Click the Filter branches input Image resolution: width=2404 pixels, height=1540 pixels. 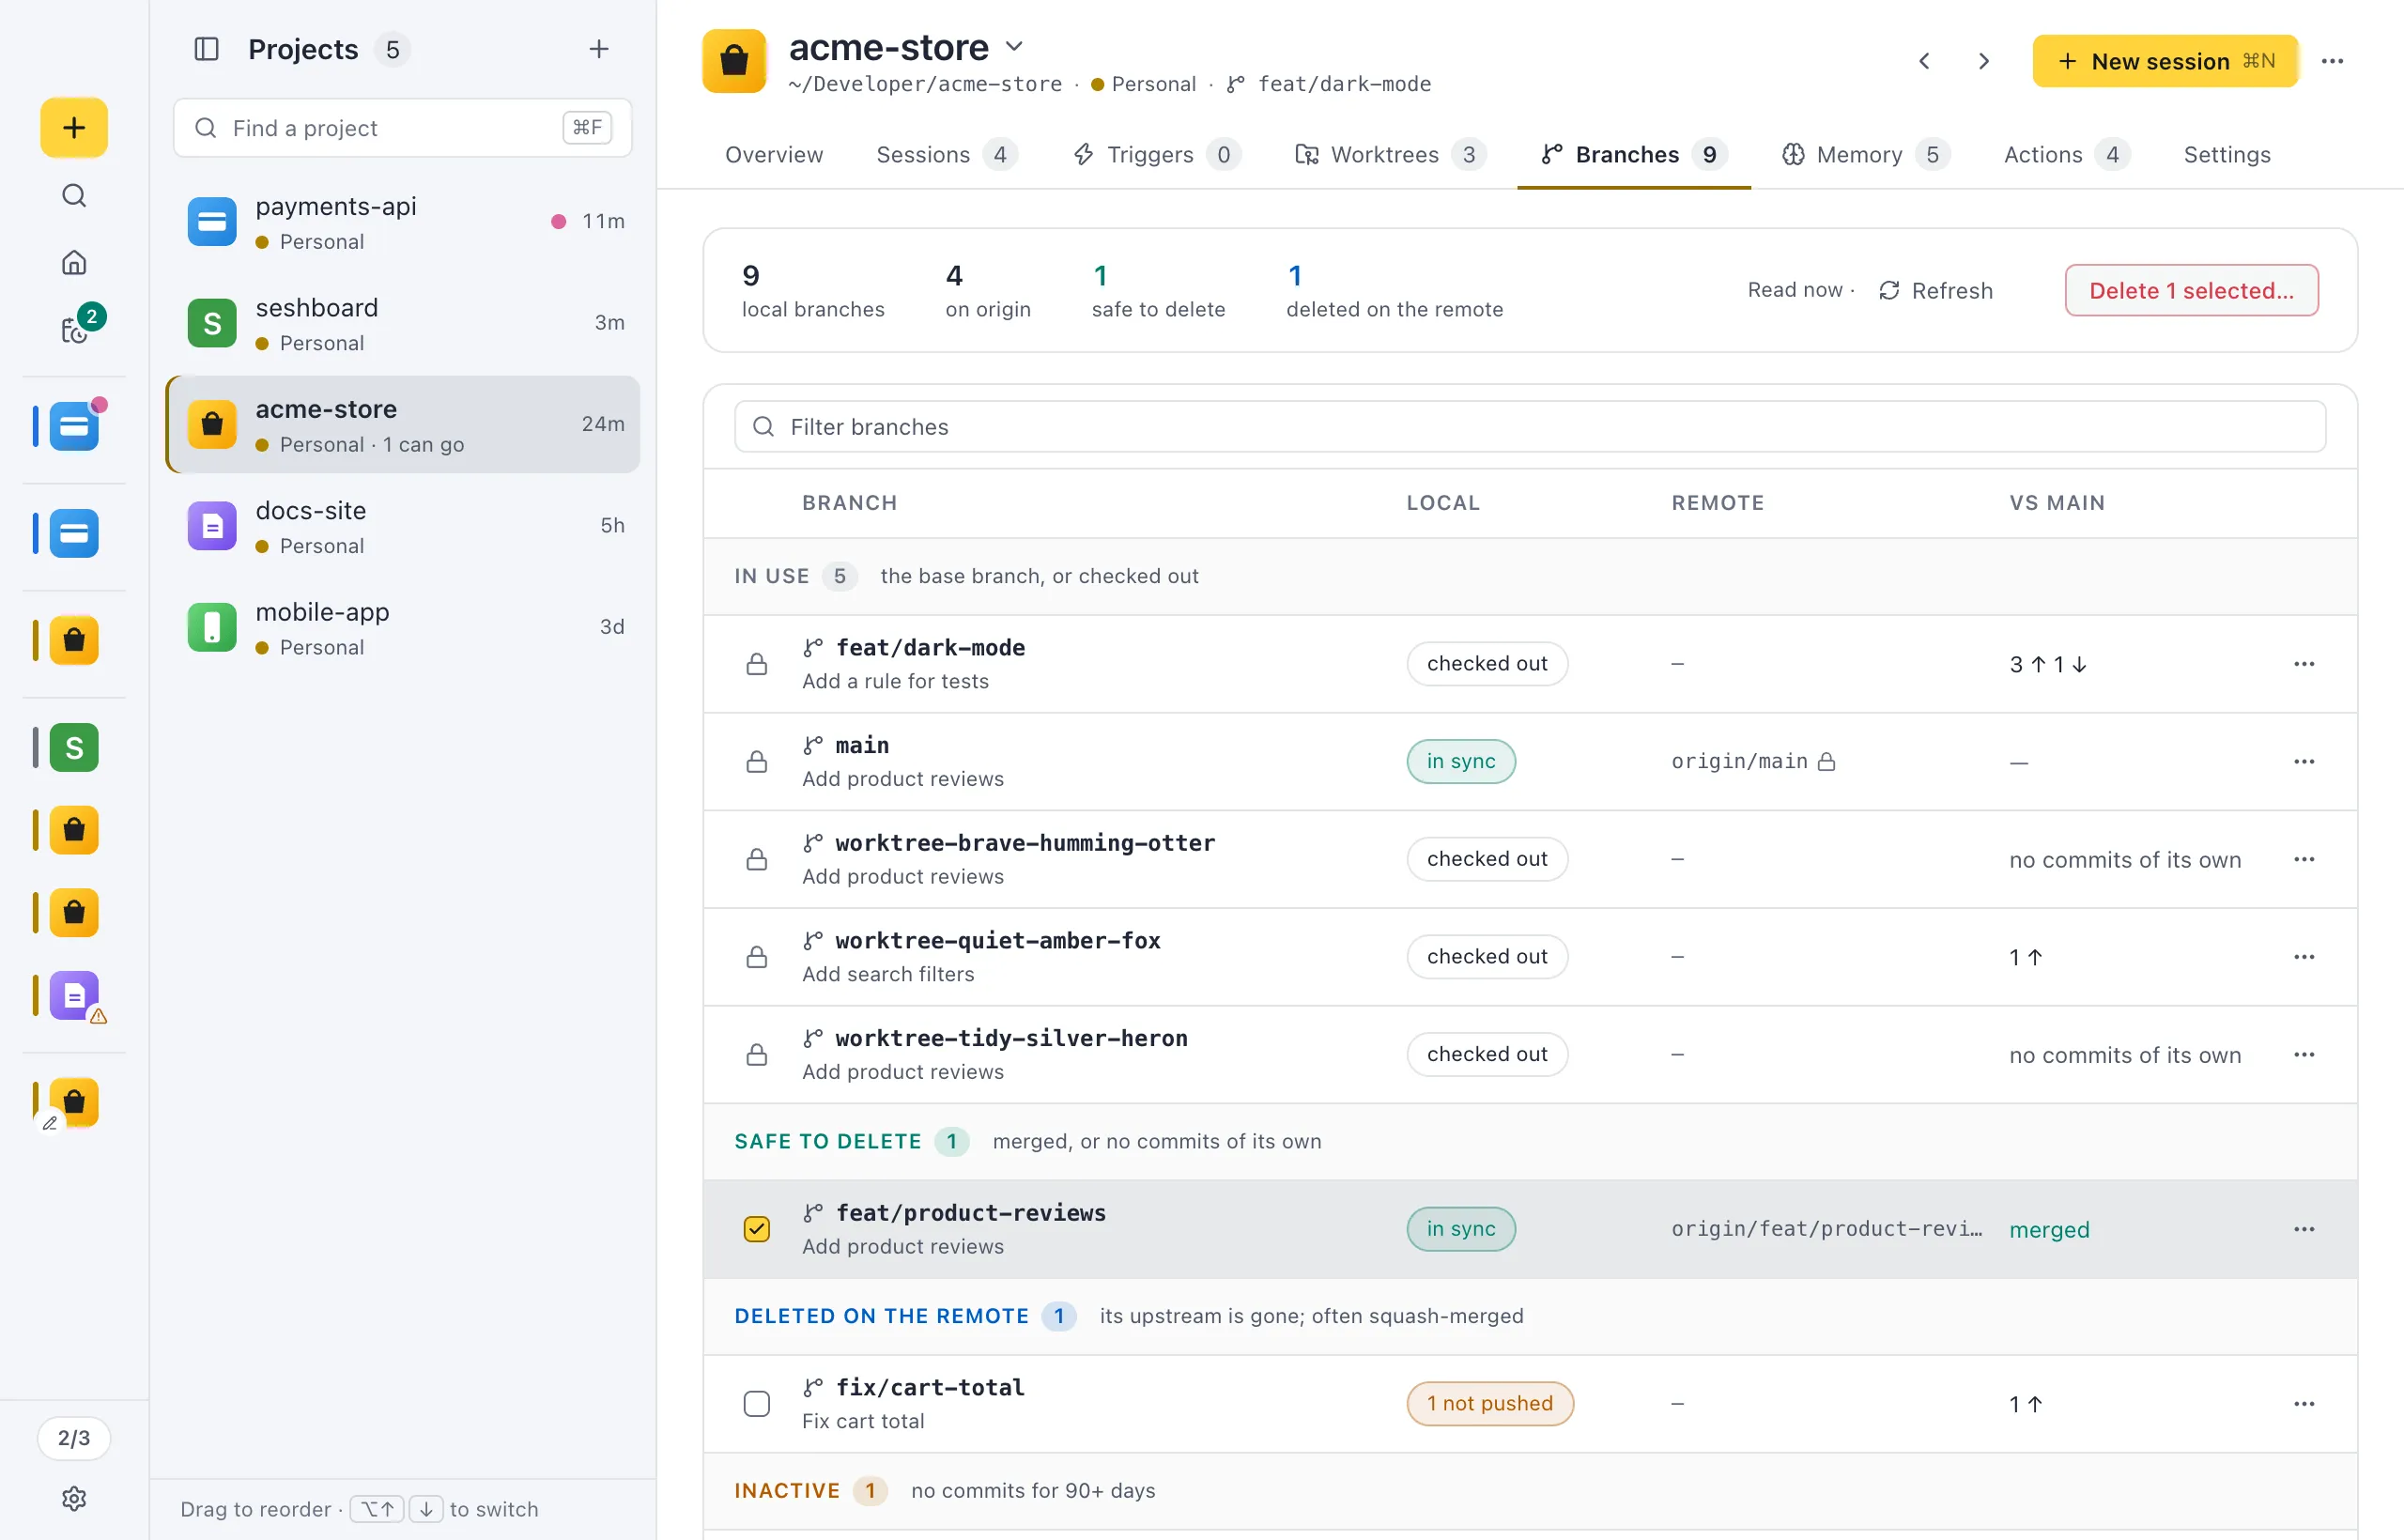point(1530,427)
